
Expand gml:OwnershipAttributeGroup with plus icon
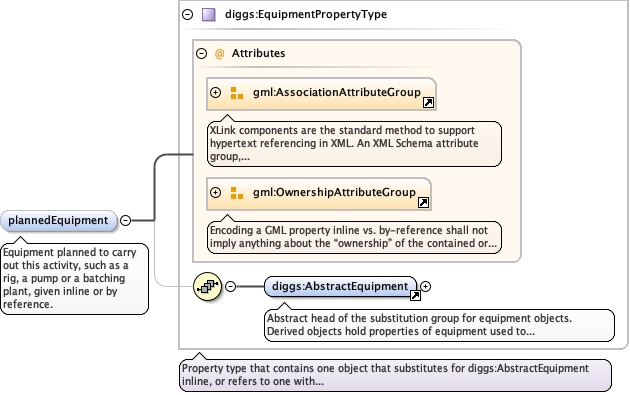(x=215, y=192)
